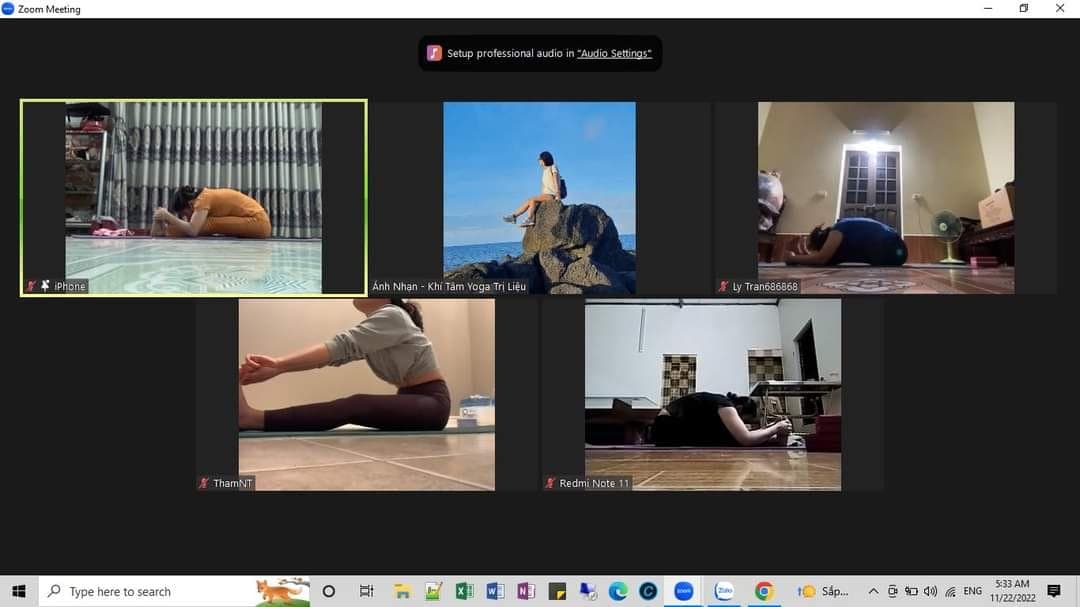
Task: Select the ThamNT participant video tile
Action: 366,394
